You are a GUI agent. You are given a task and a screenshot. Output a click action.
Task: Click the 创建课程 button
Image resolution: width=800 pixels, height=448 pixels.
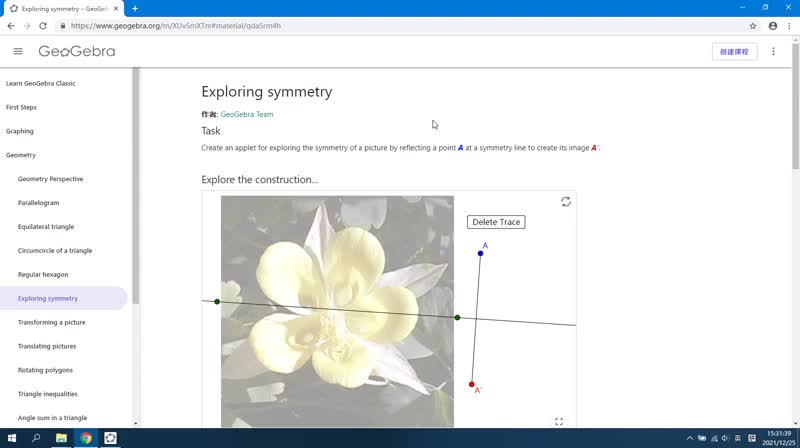point(734,52)
